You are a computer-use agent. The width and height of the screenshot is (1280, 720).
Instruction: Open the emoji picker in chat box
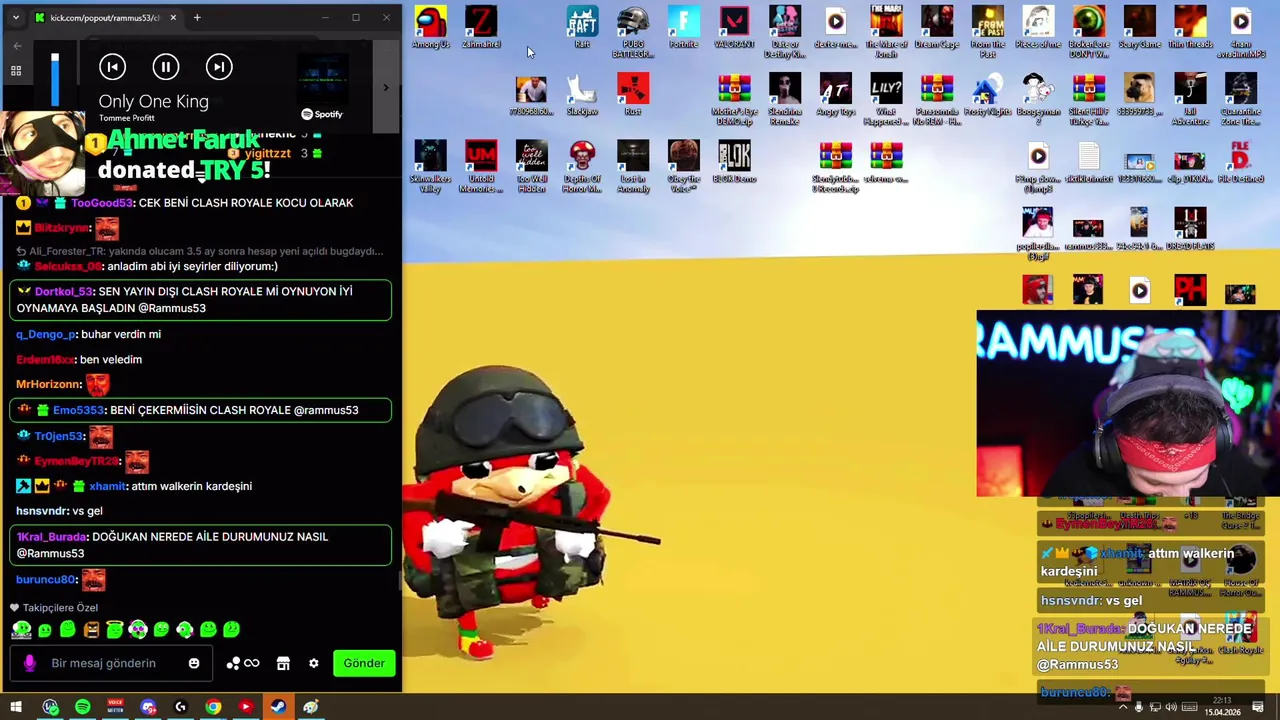click(x=194, y=663)
